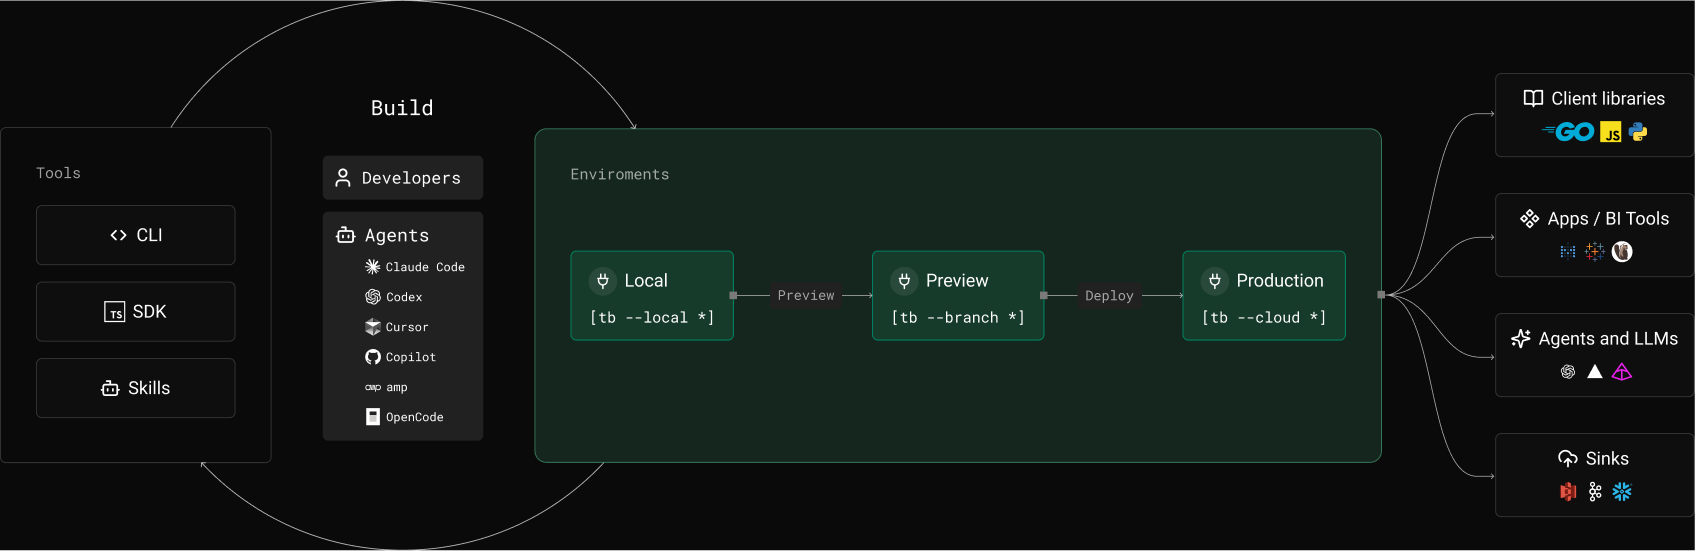Click the JavaScript JS logo
The image size is (1695, 551).
tap(1611, 132)
